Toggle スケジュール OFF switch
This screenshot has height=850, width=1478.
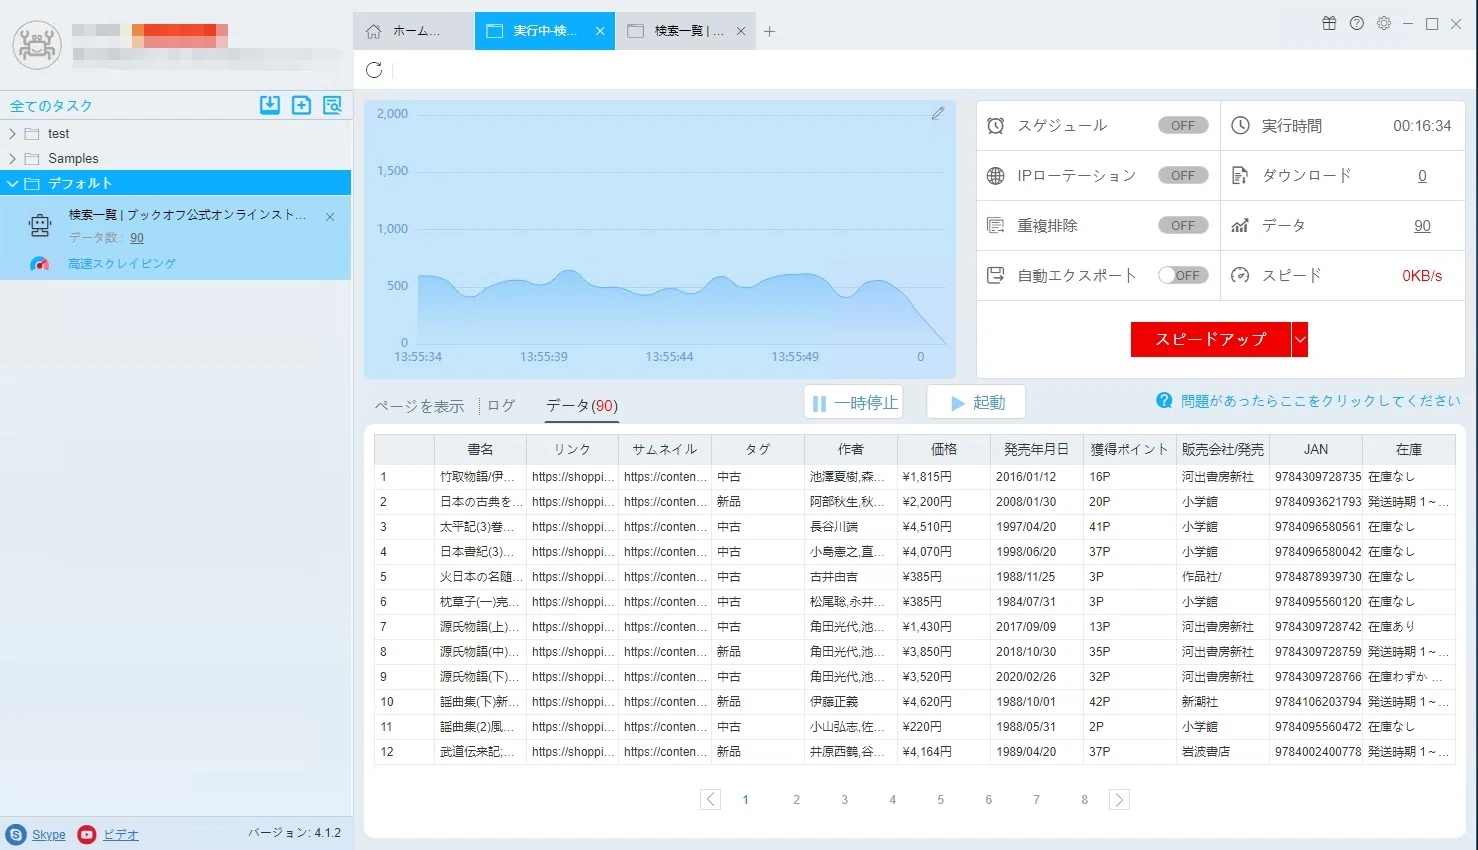[x=1183, y=126]
